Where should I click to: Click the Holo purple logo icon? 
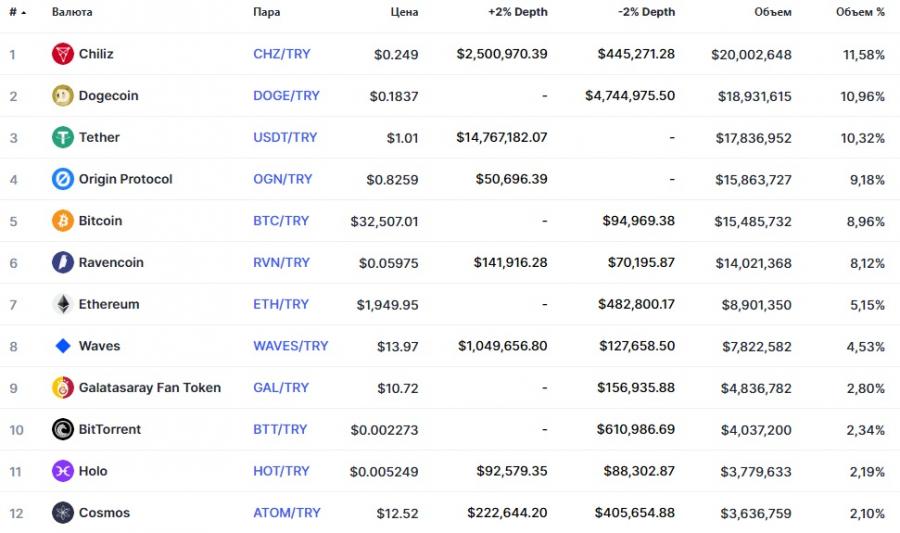[63, 471]
